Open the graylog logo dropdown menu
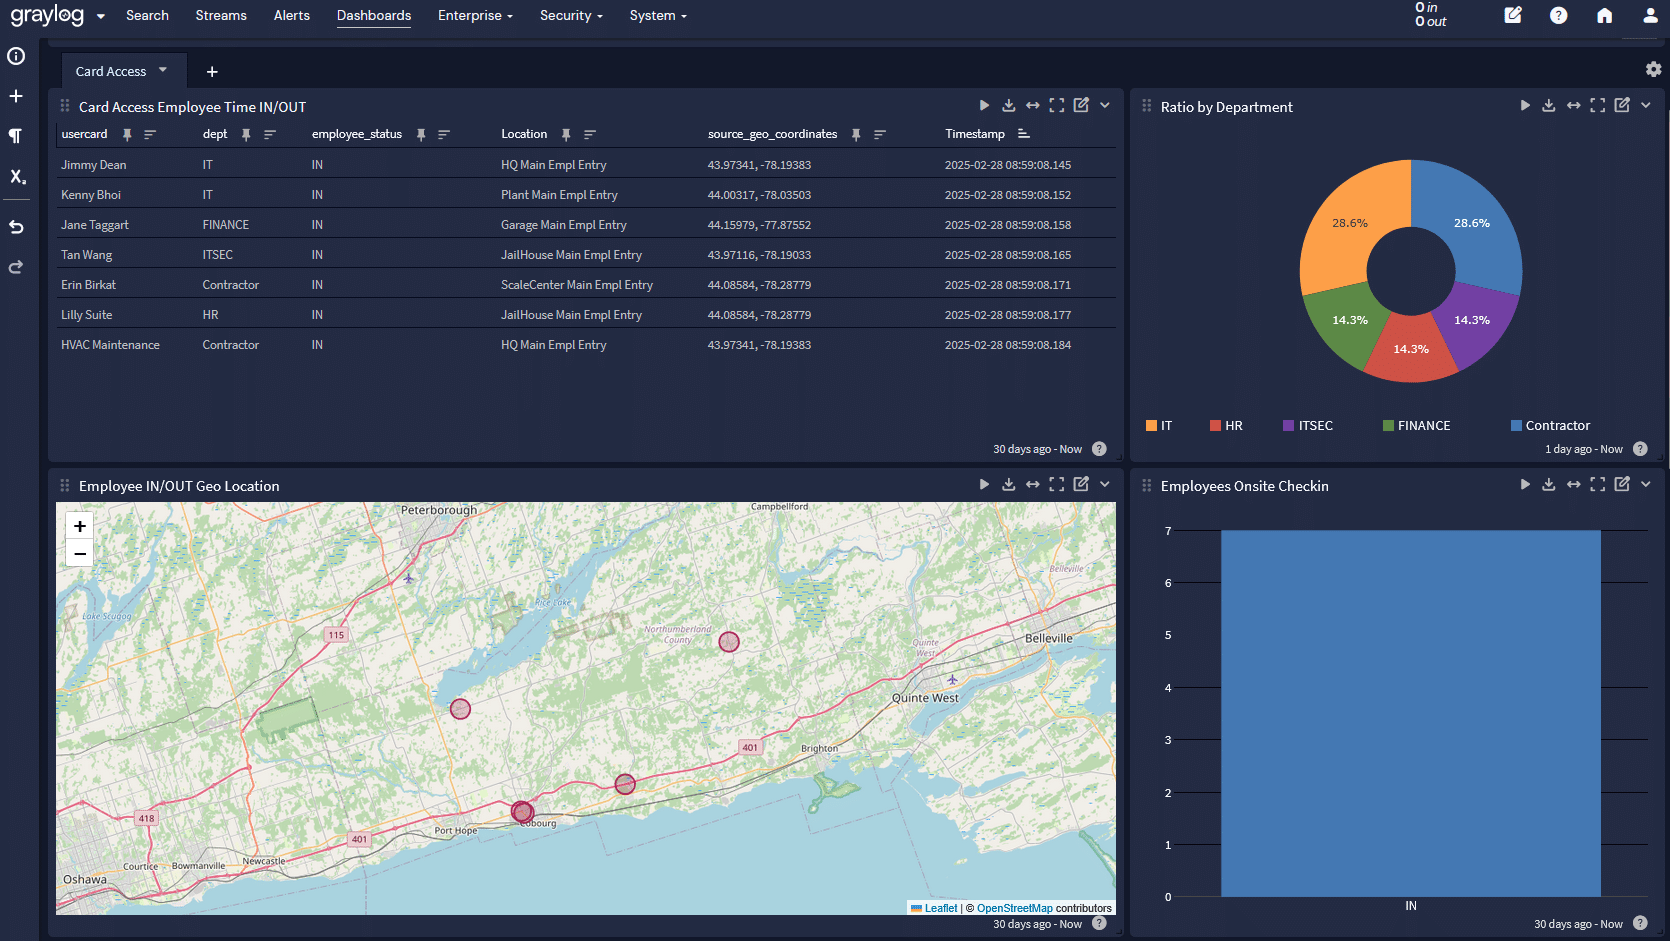Viewport: 1670px width, 941px height. coord(99,16)
